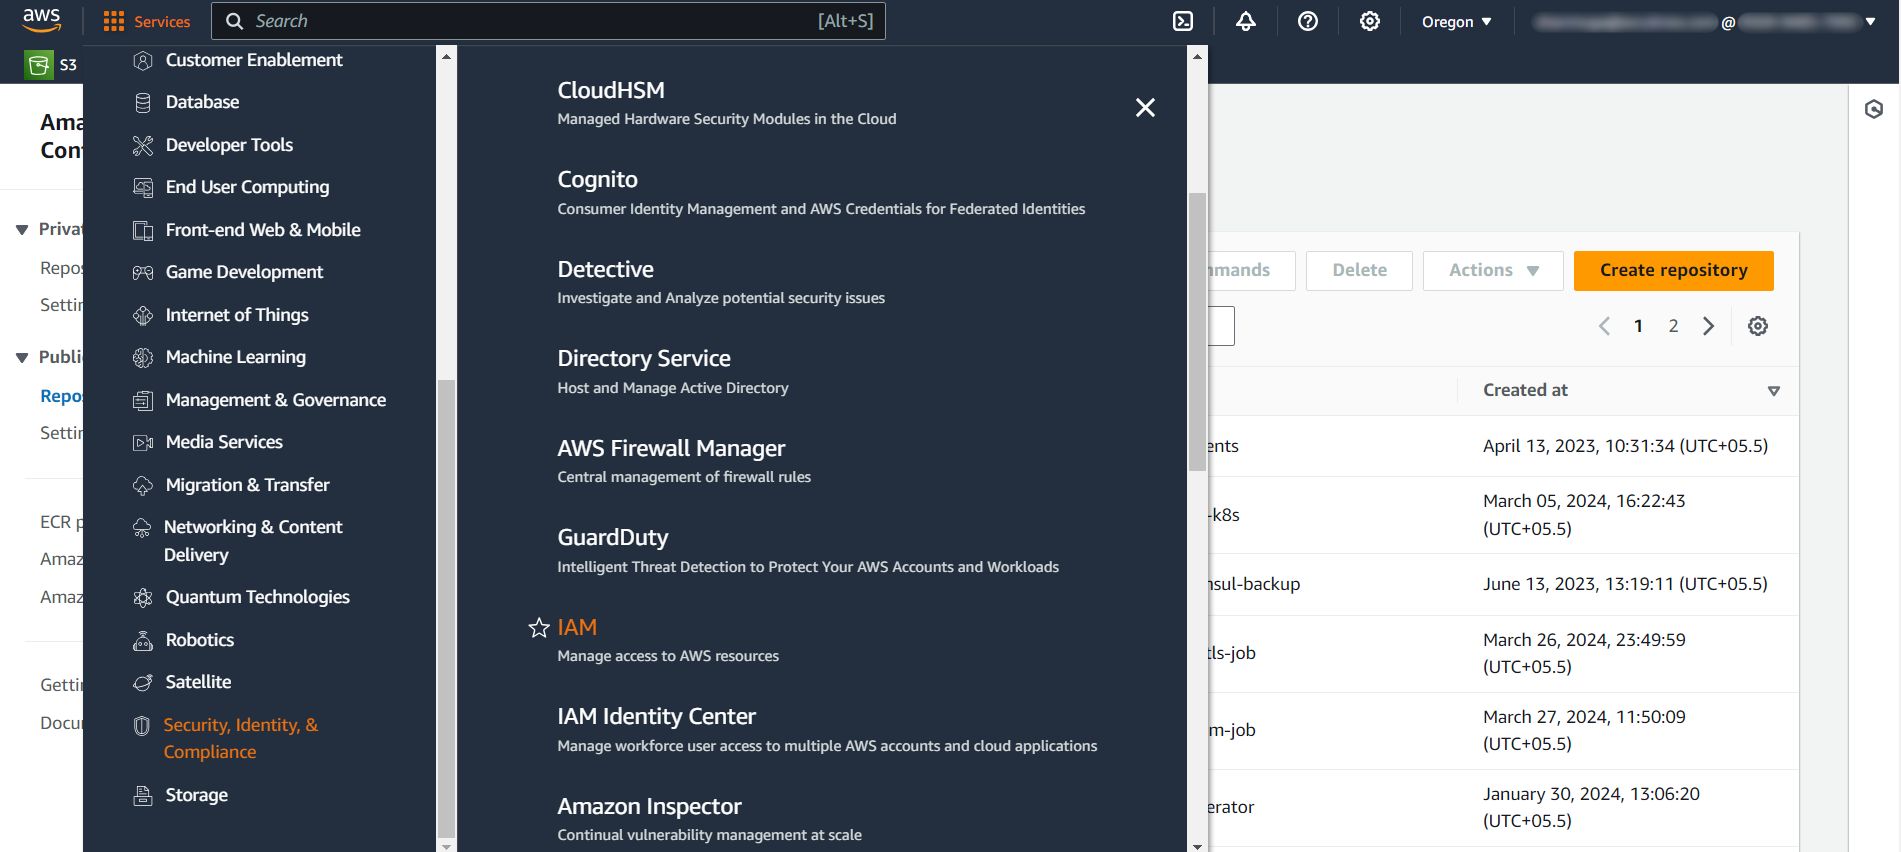Open the Oregon region dropdown
The image size is (1901, 852).
pyautogui.click(x=1456, y=21)
